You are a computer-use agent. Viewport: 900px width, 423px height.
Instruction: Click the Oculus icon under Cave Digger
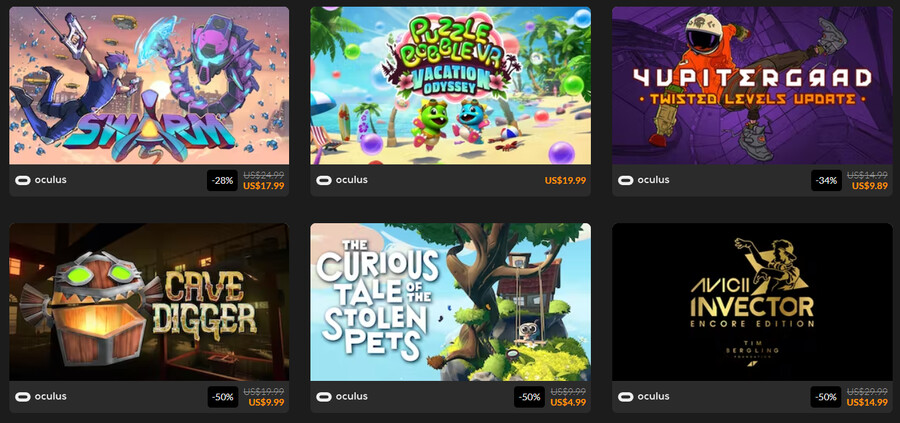pos(23,397)
